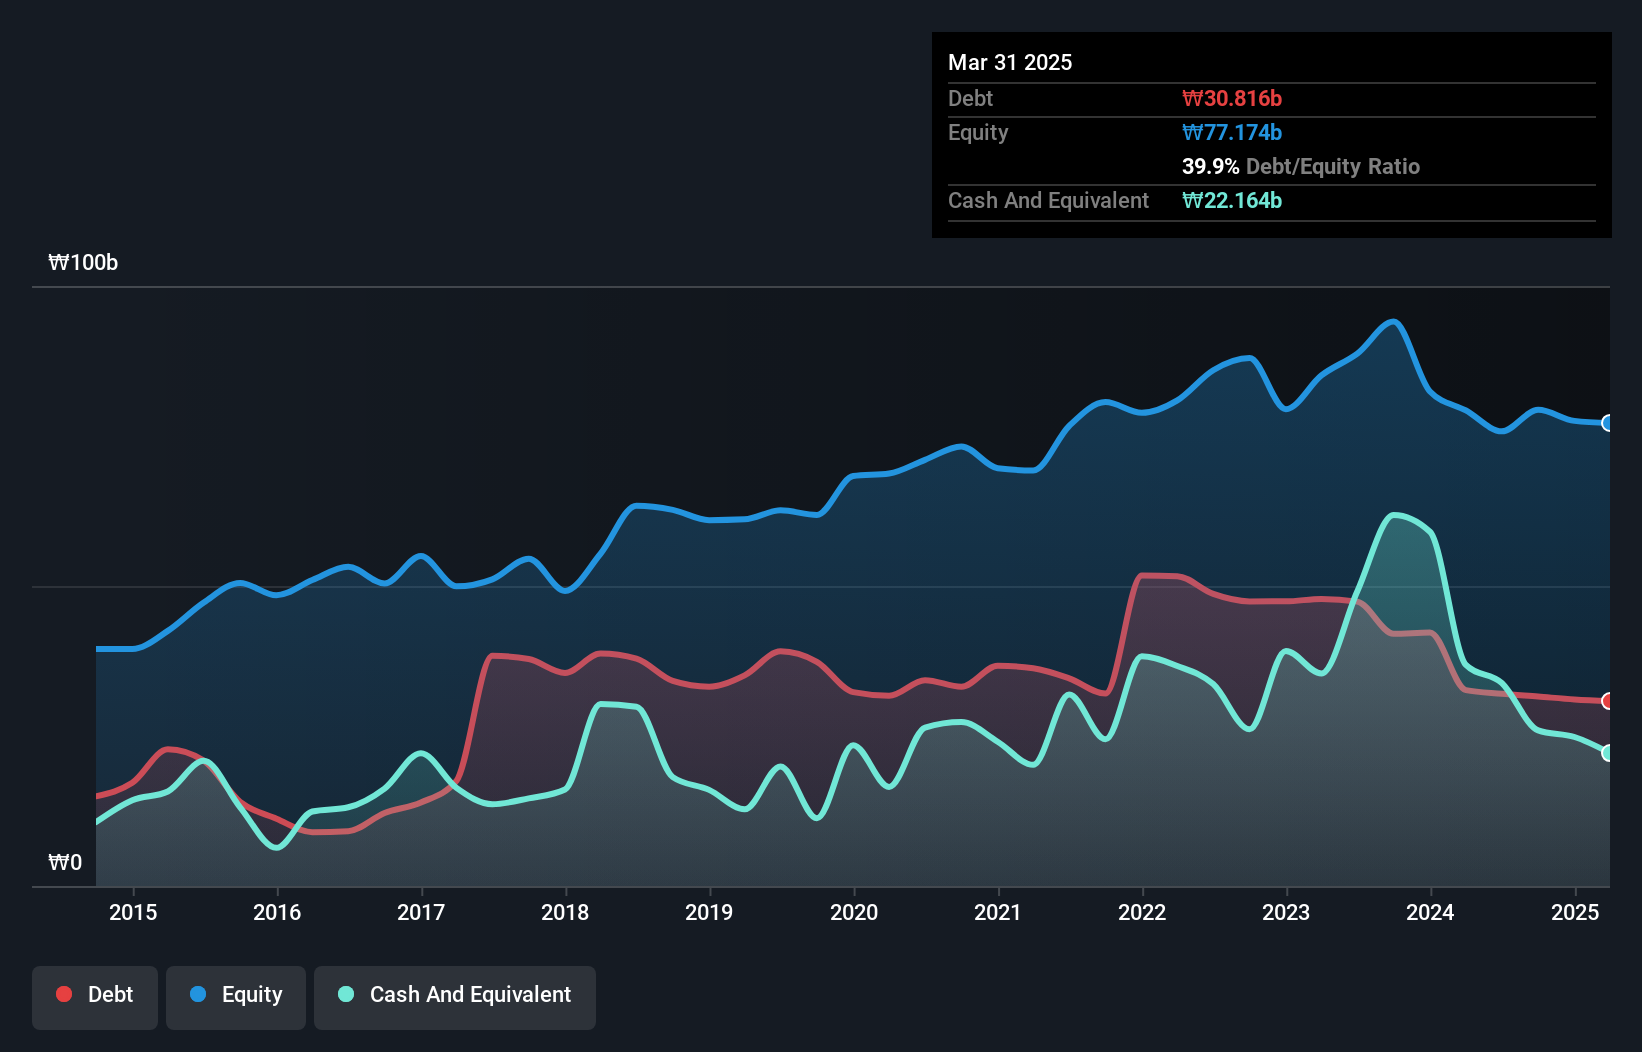Screen dimensions: 1642x1052
Task: Click Cash And Equivalent label in tooltip
Action: (x=1048, y=201)
